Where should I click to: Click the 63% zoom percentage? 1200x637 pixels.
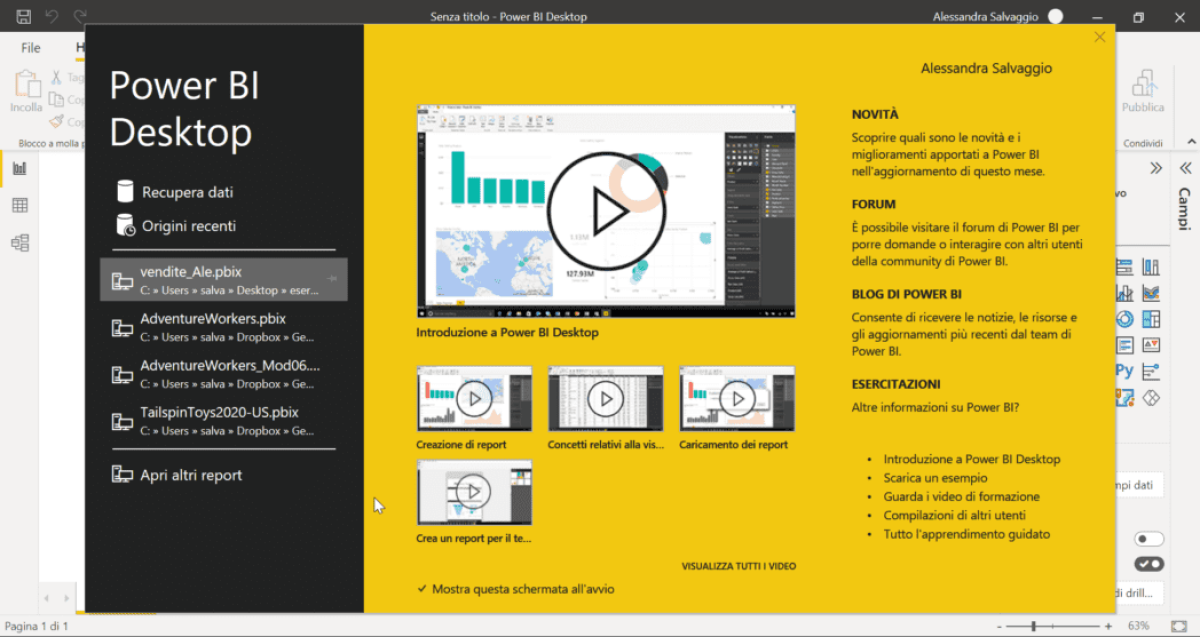coord(1138,626)
